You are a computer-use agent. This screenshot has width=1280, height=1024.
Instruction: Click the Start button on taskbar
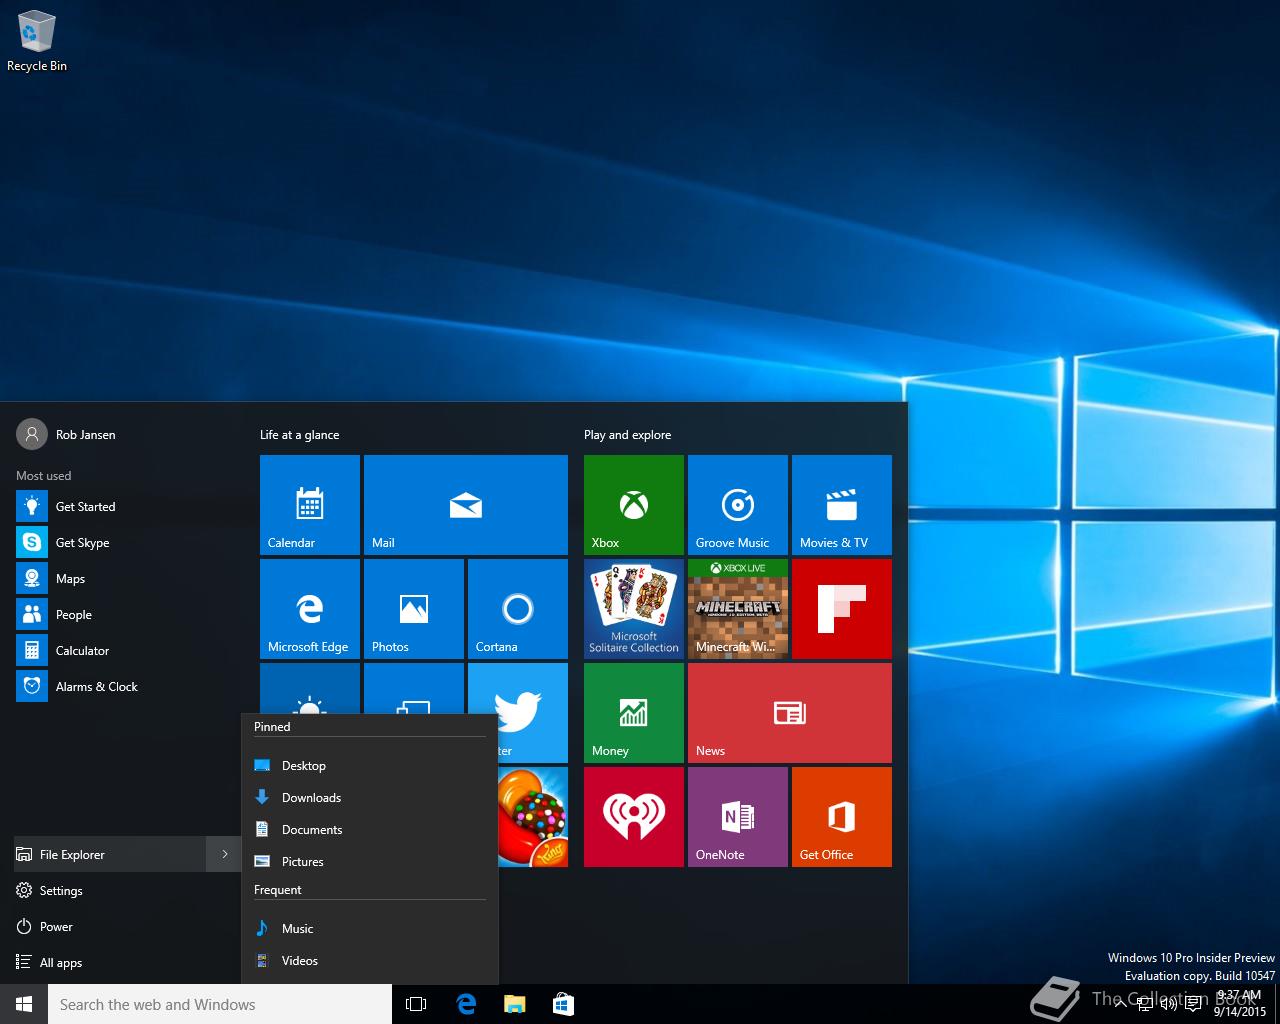(x=24, y=1004)
